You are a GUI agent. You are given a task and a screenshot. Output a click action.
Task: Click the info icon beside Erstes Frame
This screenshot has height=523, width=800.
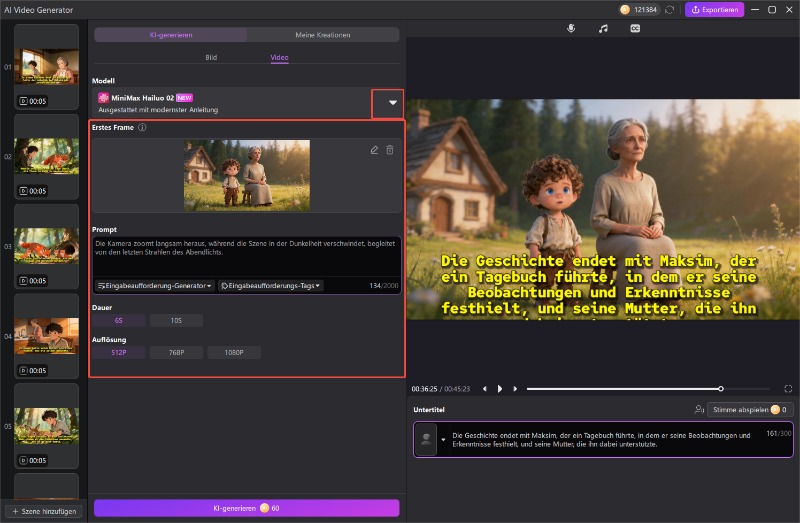(x=142, y=128)
